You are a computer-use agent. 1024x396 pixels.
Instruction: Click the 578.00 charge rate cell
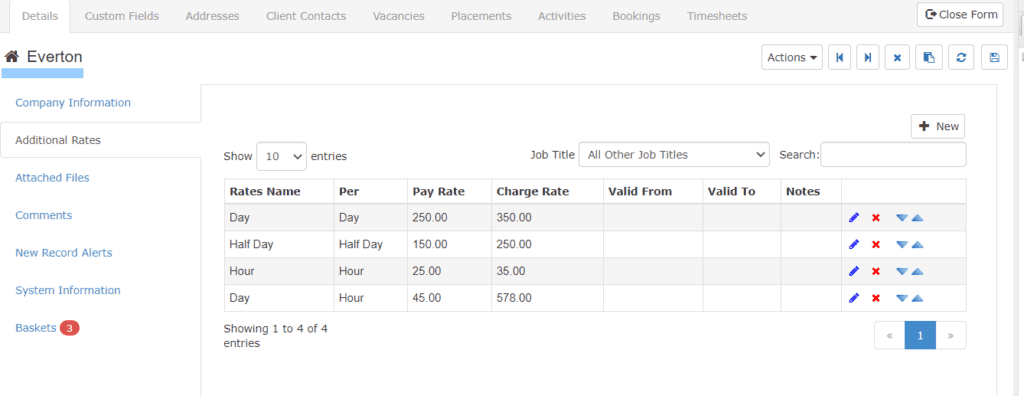pos(547,298)
